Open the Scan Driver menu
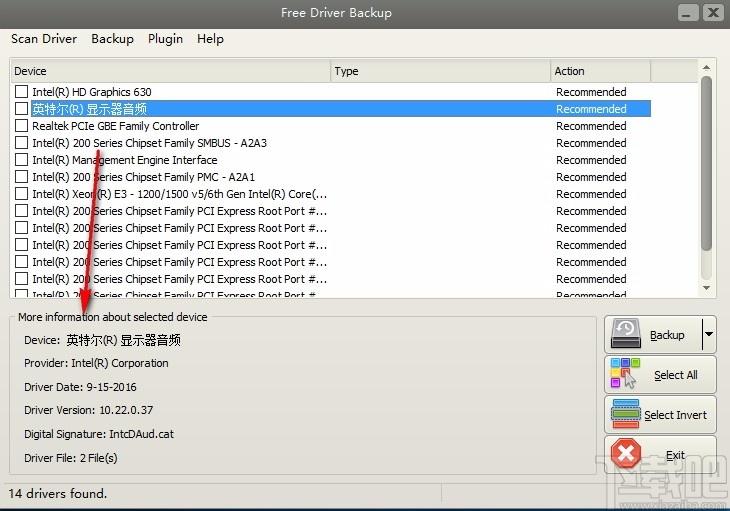The width and height of the screenshot is (730, 511). click(44, 39)
